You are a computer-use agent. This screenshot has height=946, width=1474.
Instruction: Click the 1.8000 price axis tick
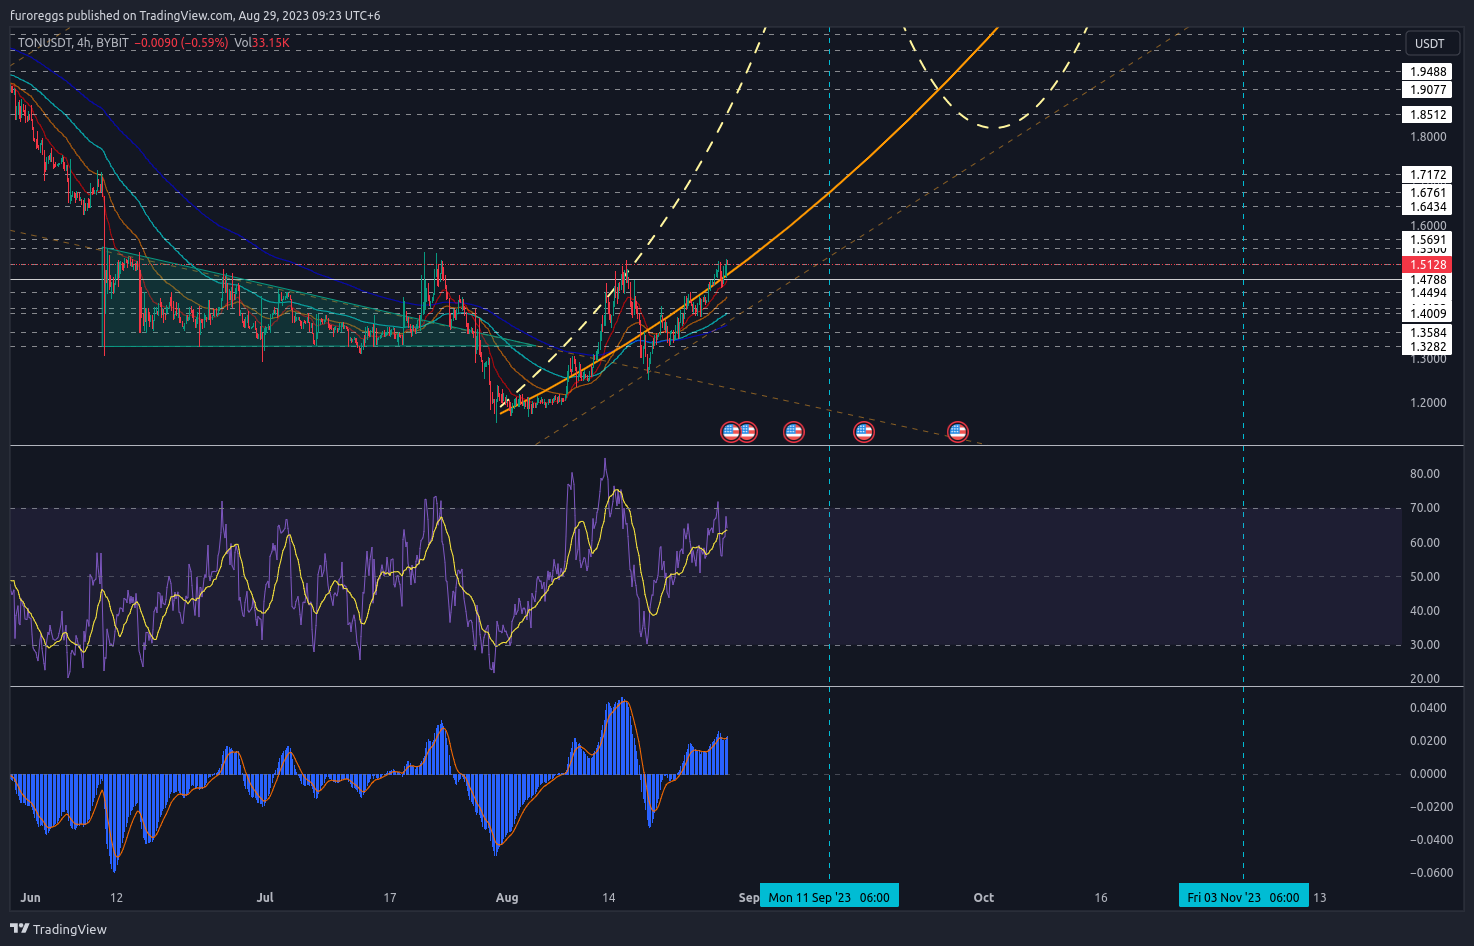click(x=1428, y=137)
